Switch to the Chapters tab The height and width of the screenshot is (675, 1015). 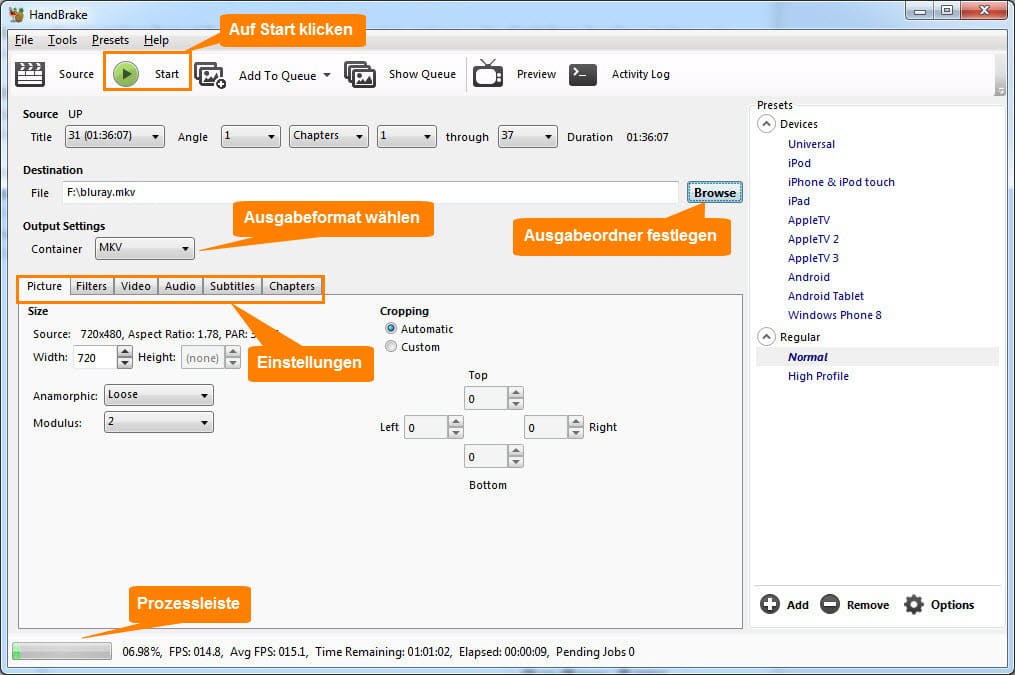tap(292, 286)
